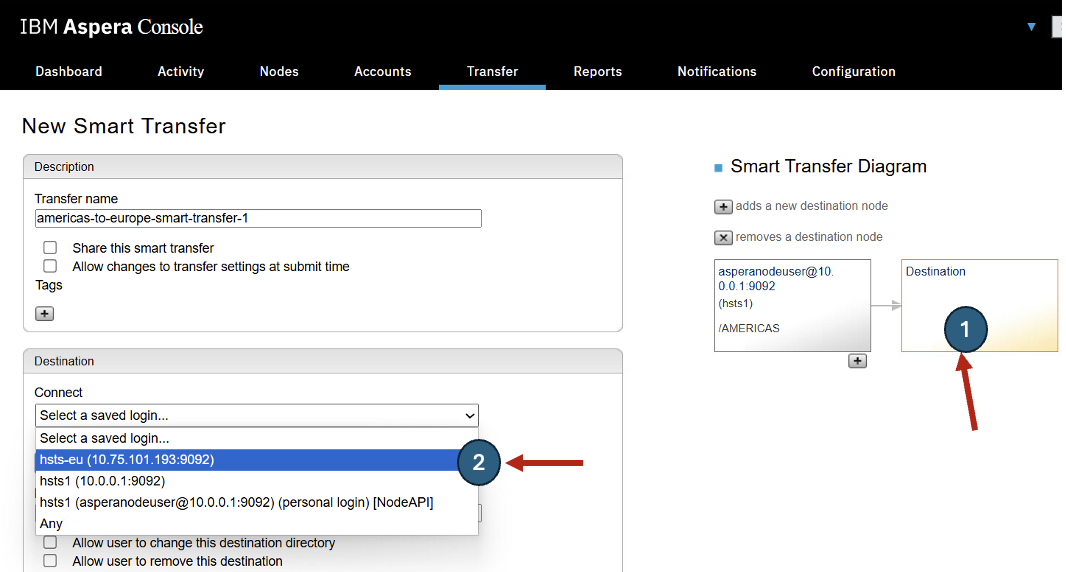Image resolution: width=1066 pixels, height=572 pixels.
Task: Pick hsts1 asperanodeuser personal login NodeAPI option
Action: point(257,502)
